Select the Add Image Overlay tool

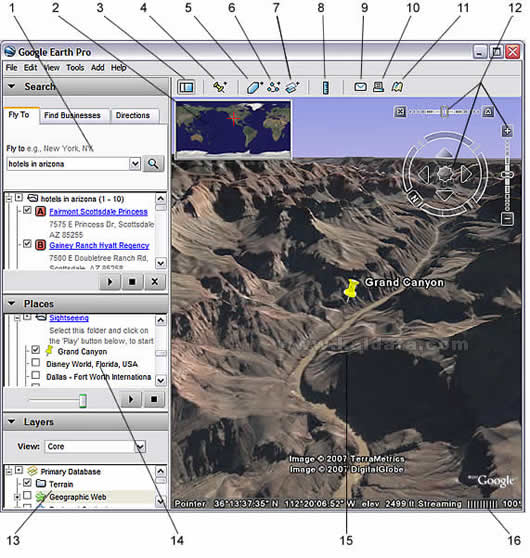[292, 87]
